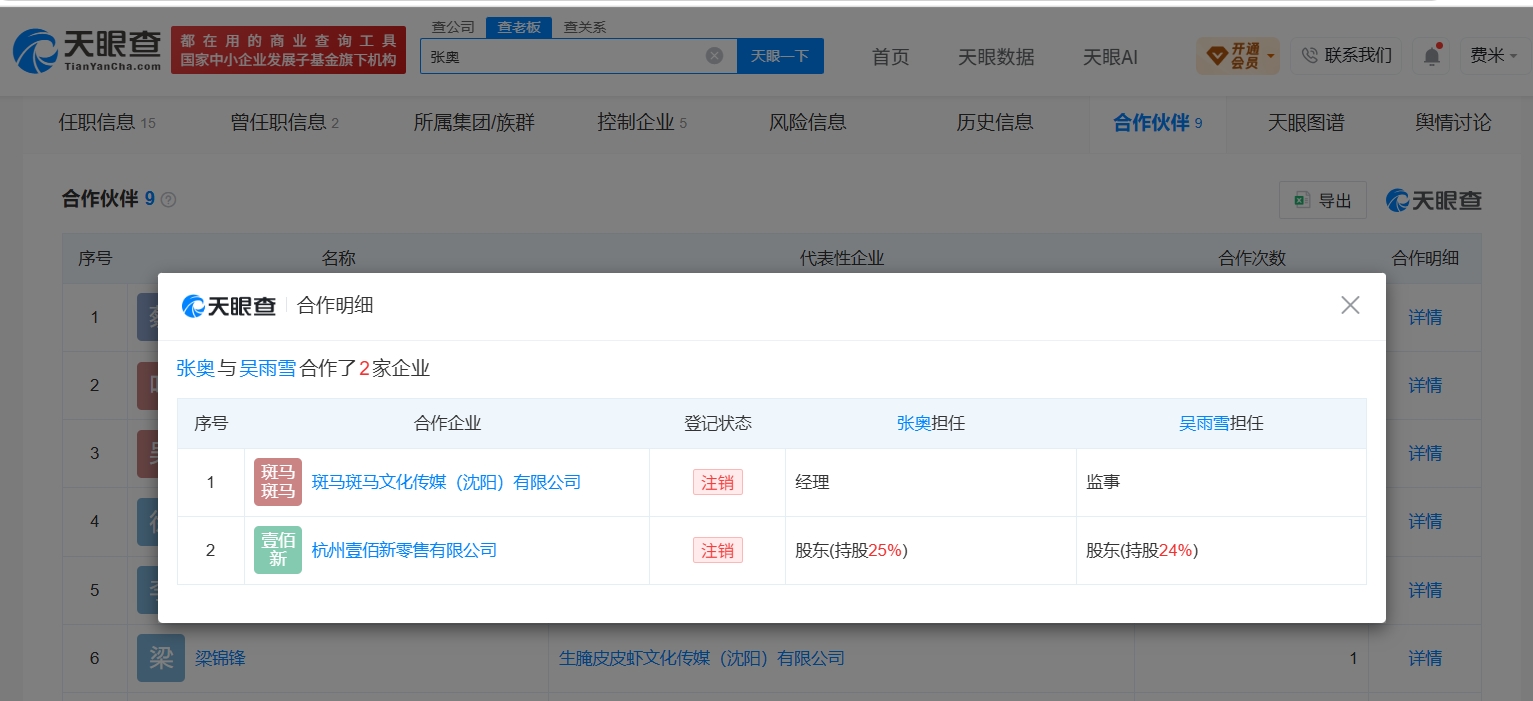Click 吴雨雪 link in 担任 column header

[1204, 423]
